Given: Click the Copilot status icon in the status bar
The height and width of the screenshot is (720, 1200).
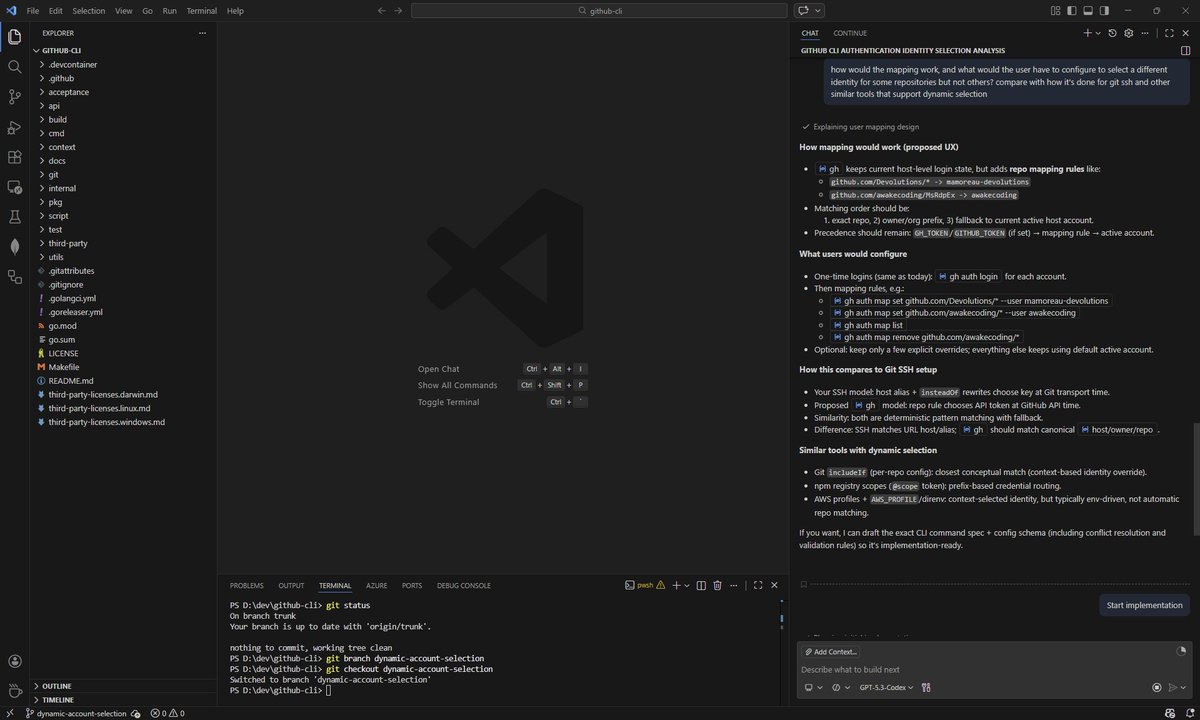Looking at the screenshot, I should pyautogui.click(x=1172, y=713).
